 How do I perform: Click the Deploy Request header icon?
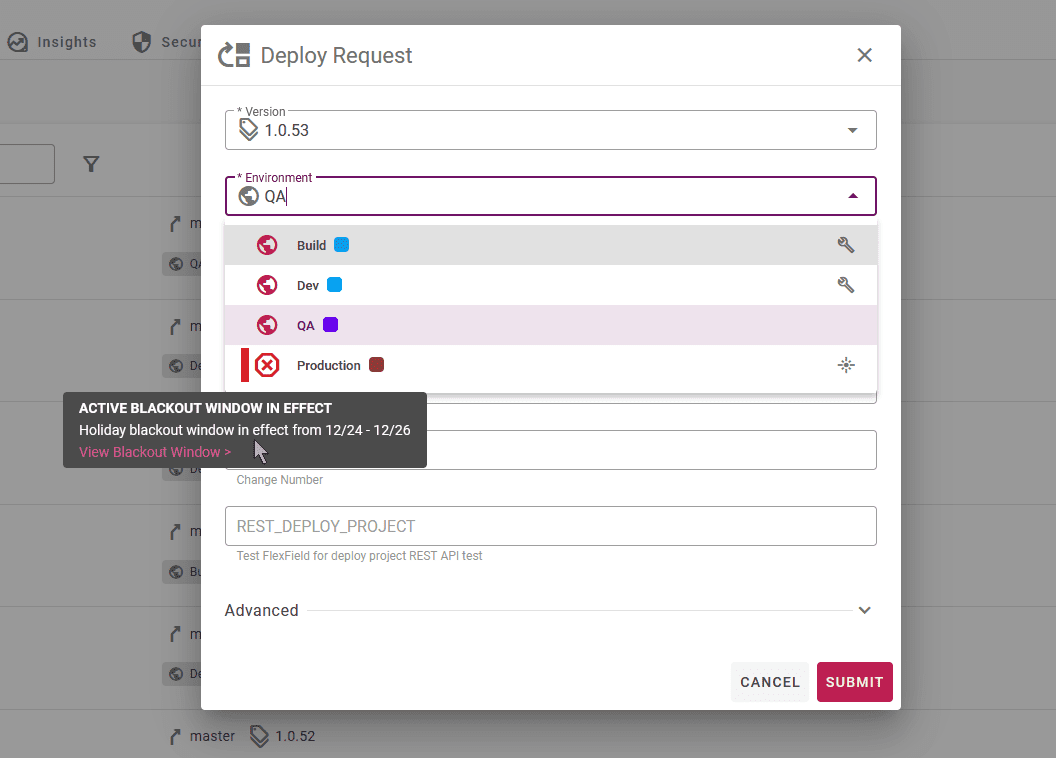(234, 55)
